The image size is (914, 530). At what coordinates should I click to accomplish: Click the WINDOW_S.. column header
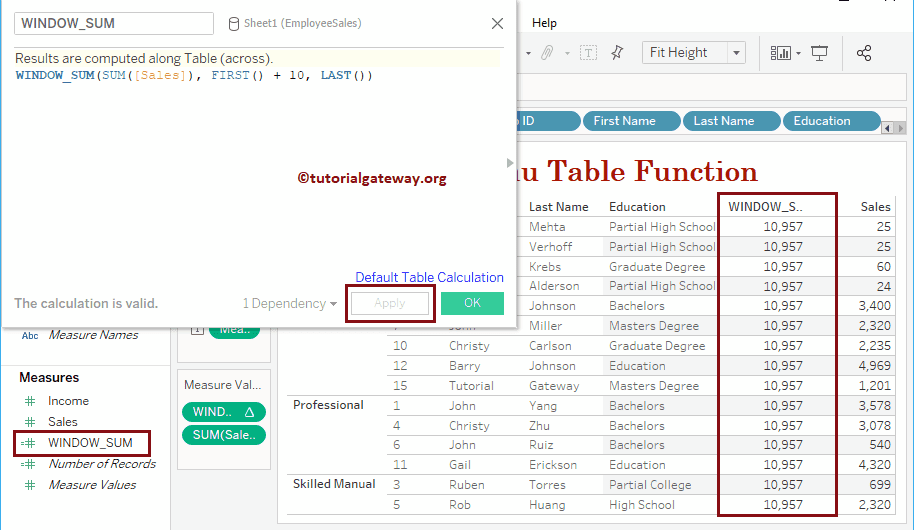click(x=765, y=206)
